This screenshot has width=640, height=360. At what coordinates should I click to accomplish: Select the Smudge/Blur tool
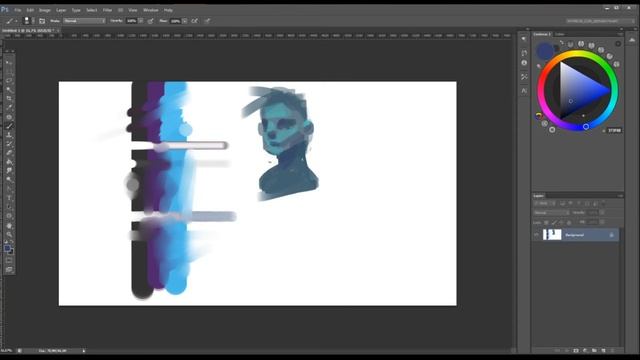(x=9, y=171)
